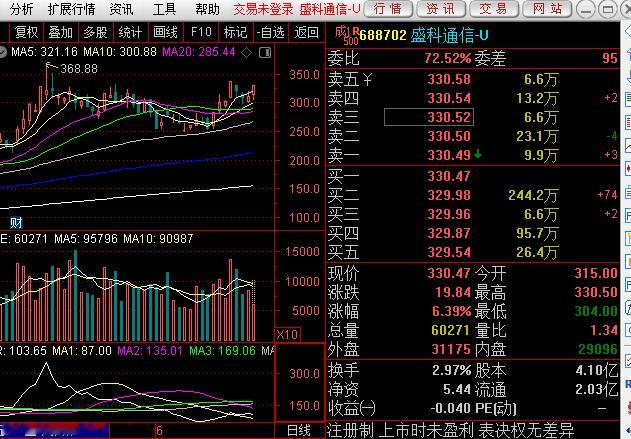The width and height of the screenshot is (631, 439).
Task: Click the 买二 volume 244.2万
Action: coord(533,195)
